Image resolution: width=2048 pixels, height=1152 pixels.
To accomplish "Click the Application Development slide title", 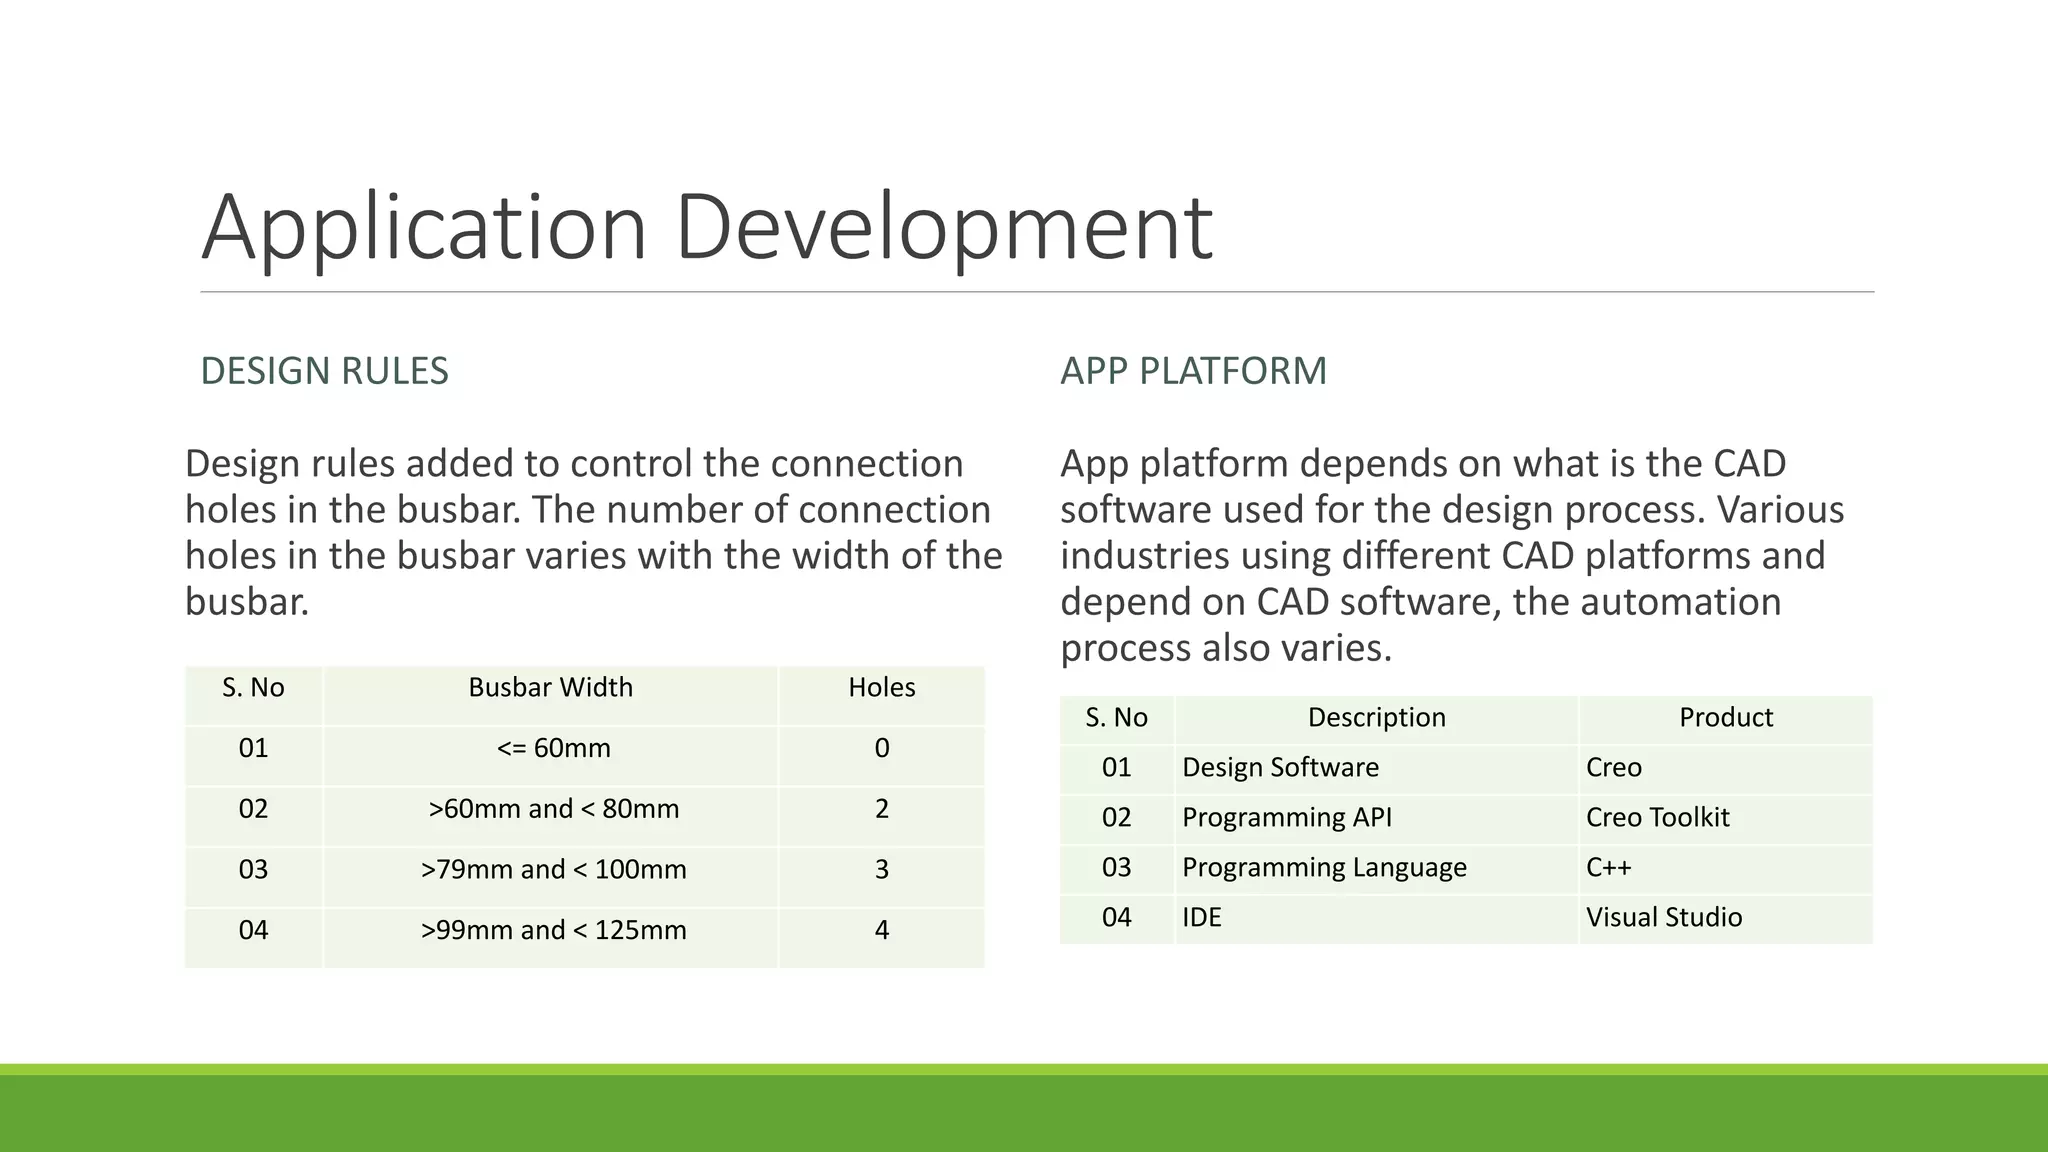I will (x=706, y=228).
